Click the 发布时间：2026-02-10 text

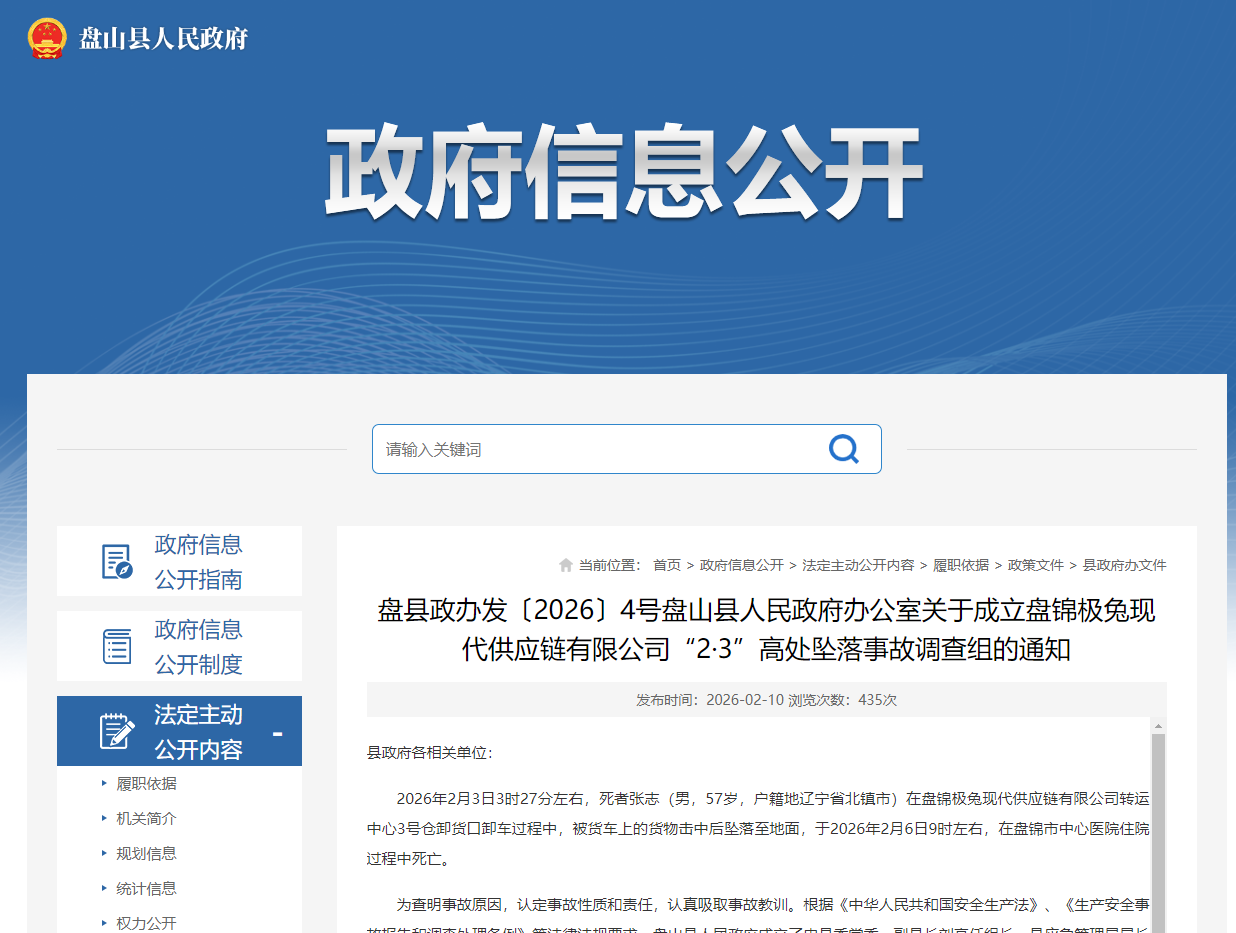710,700
